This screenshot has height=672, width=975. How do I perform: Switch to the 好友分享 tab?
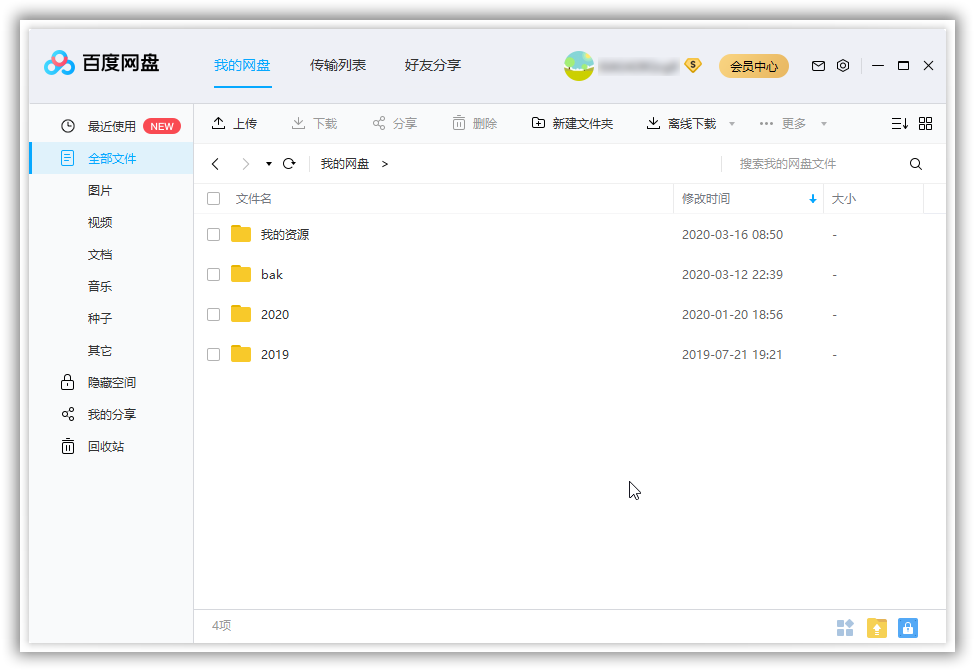coord(432,65)
